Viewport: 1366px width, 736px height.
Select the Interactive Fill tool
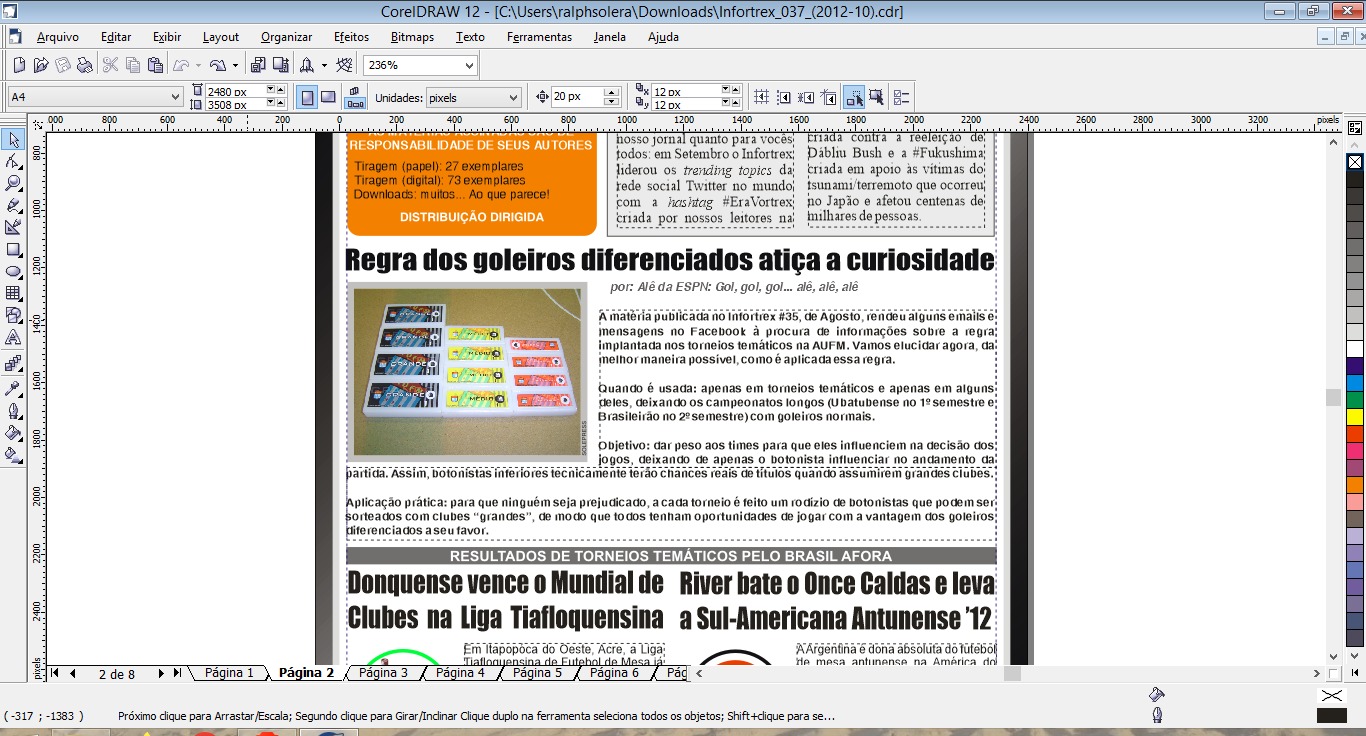[x=13, y=455]
